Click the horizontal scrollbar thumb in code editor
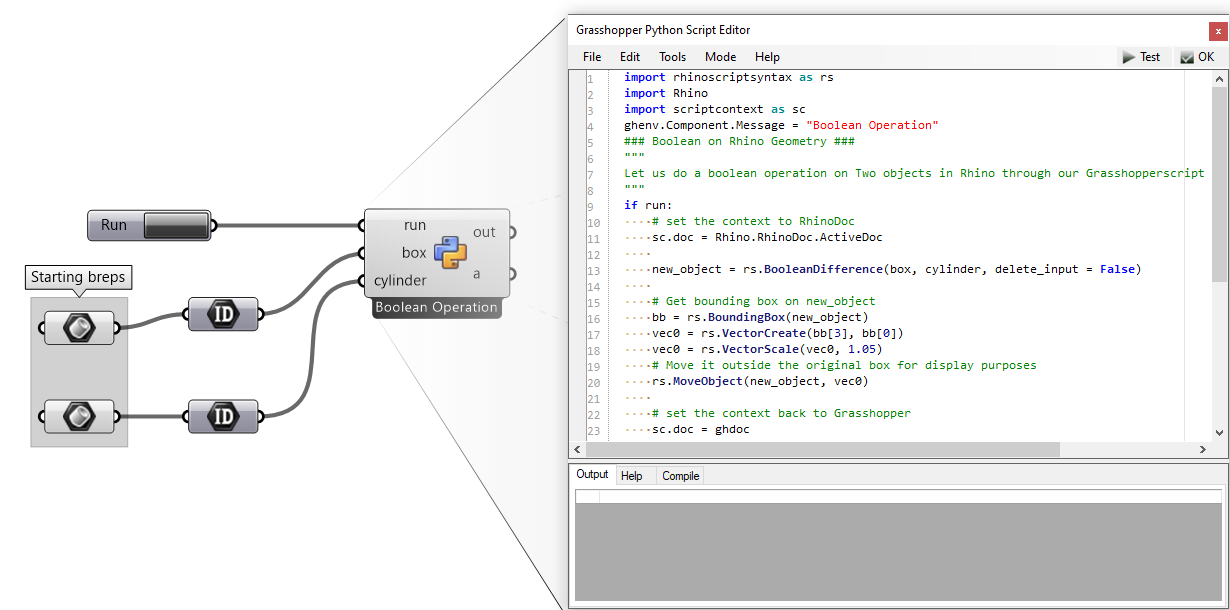 (x=822, y=450)
